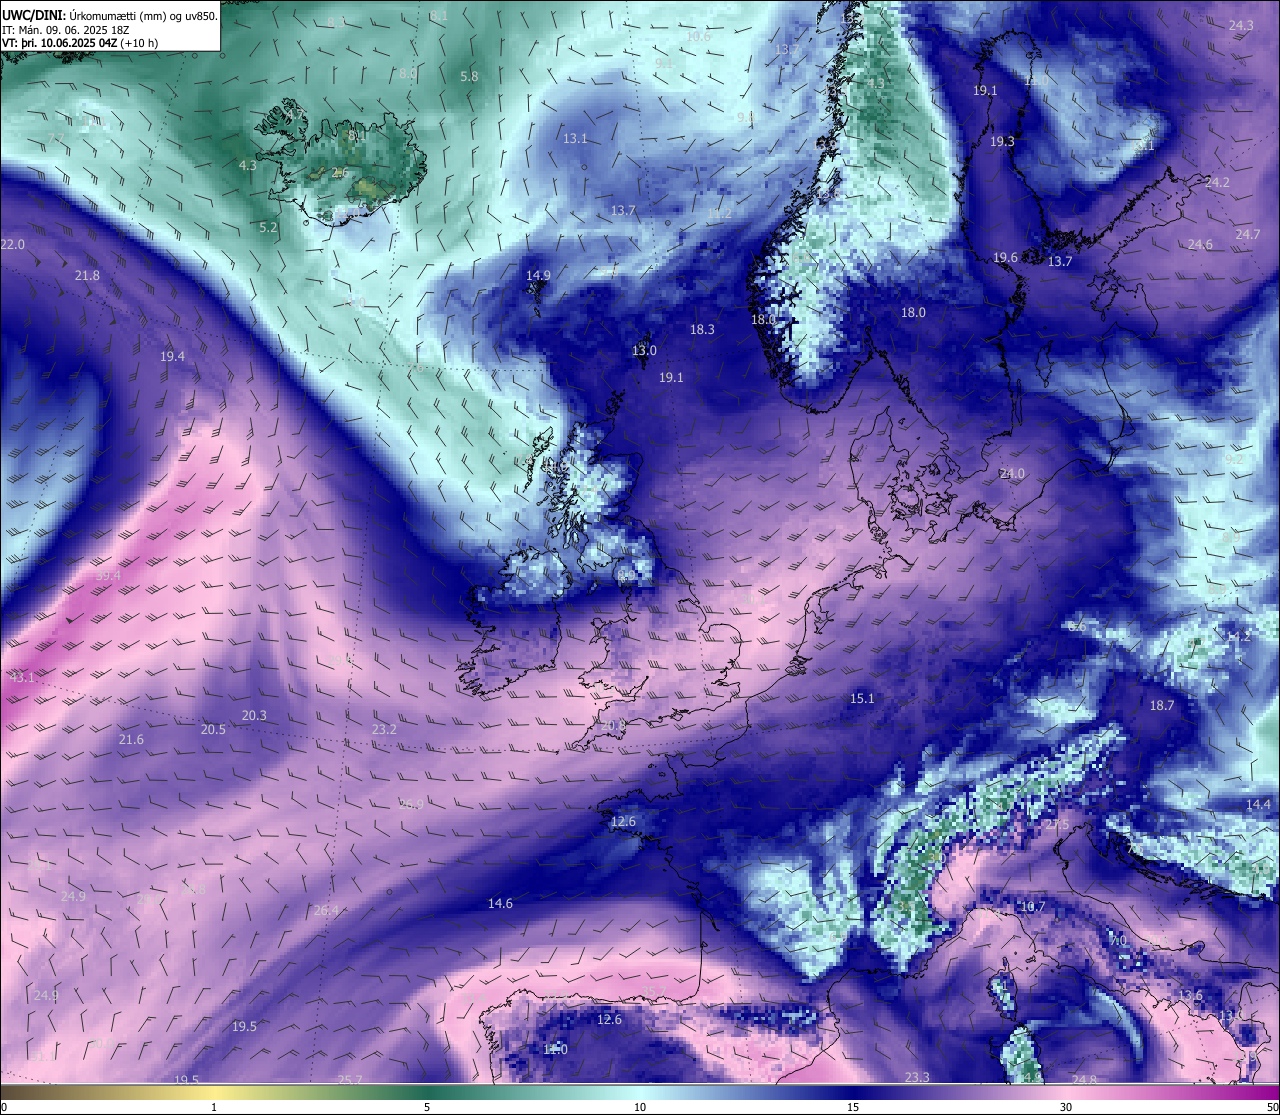This screenshot has width=1280, height=1115.
Task: Click the 13.0 value on the map
Action: tap(644, 350)
